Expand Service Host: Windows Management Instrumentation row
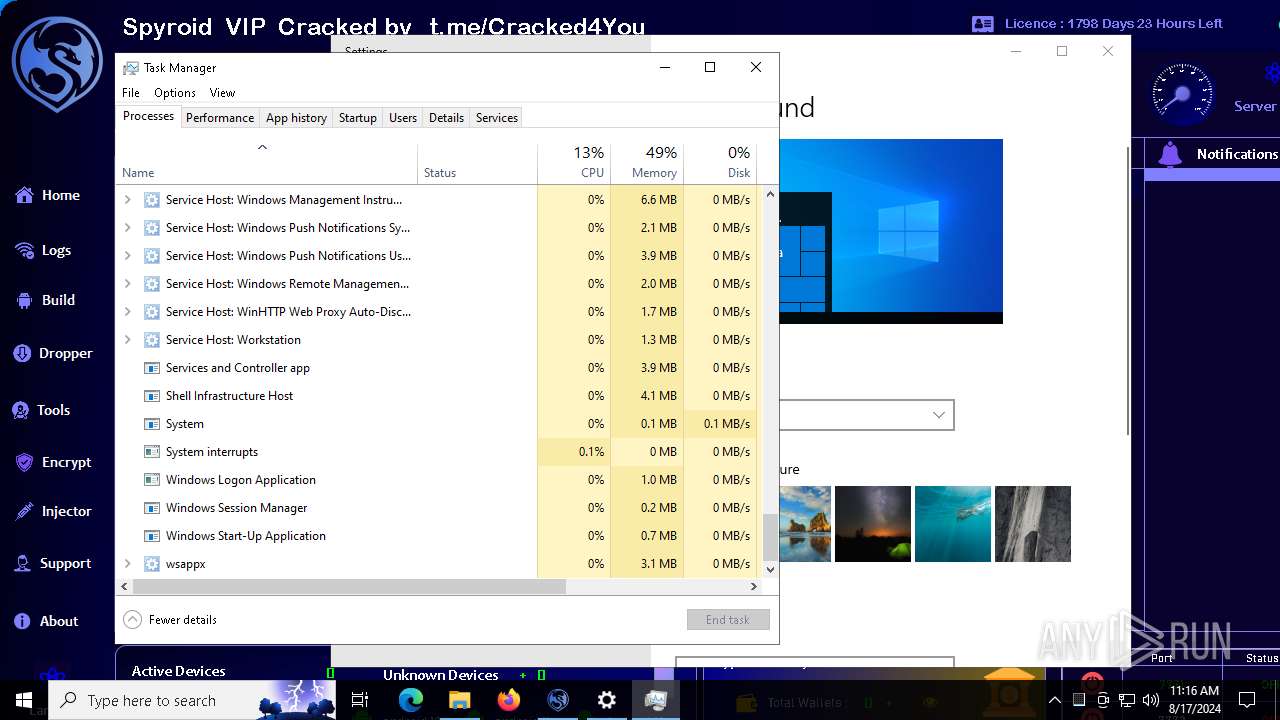Image resolution: width=1280 pixels, height=720 pixels. (127, 200)
